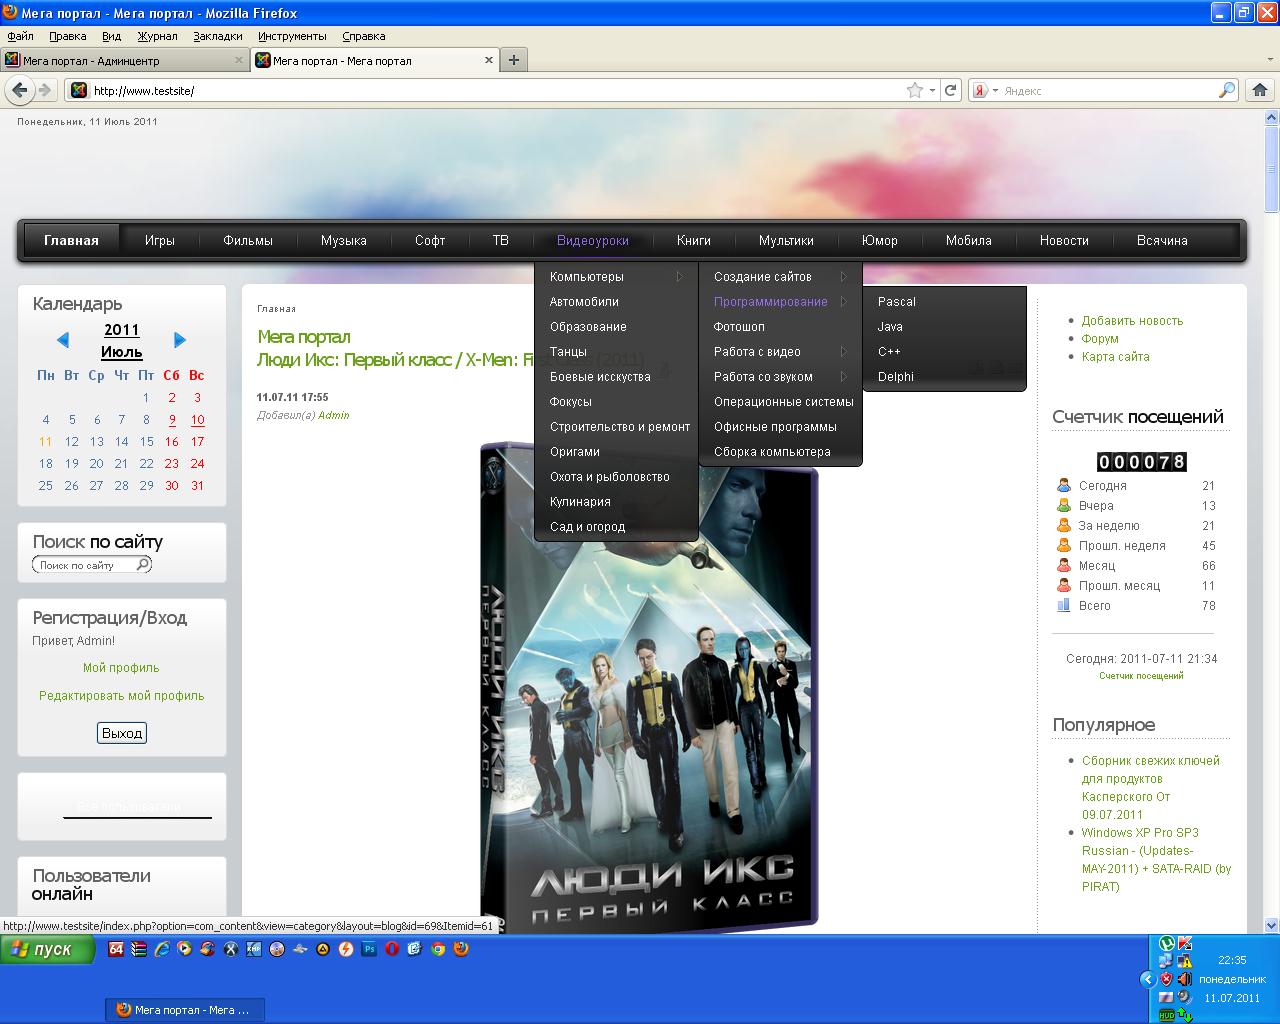The height and width of the screenshot is (1024, 1280).
Task: Click the search magnifier in the Яндекс box
Action: (x=1227, y=90)
